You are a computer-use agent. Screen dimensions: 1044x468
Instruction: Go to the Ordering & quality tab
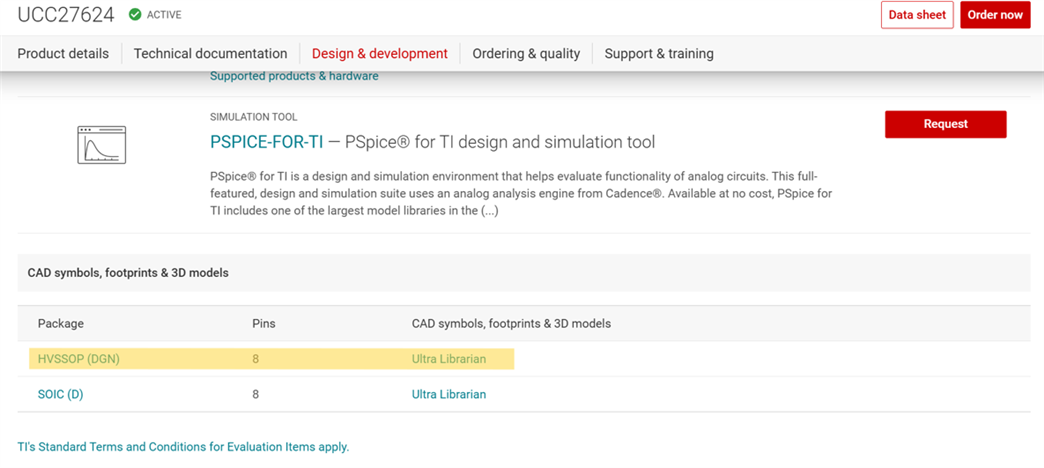click(526, 53)
